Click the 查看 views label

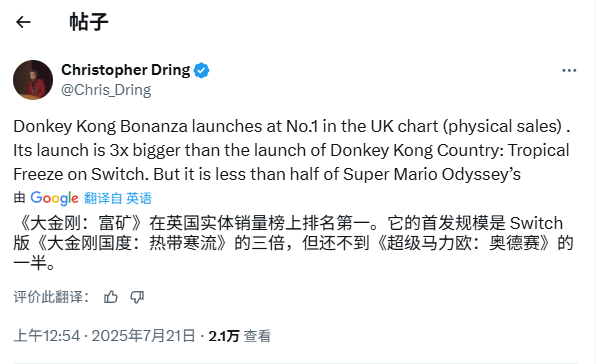257,336
